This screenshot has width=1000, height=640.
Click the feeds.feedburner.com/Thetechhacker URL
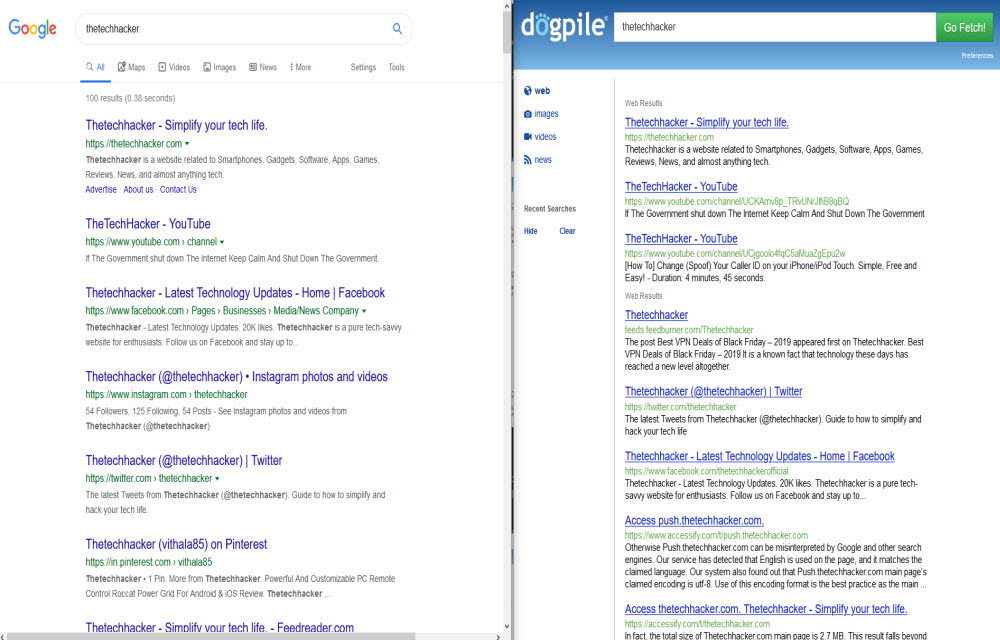[689, 330]
